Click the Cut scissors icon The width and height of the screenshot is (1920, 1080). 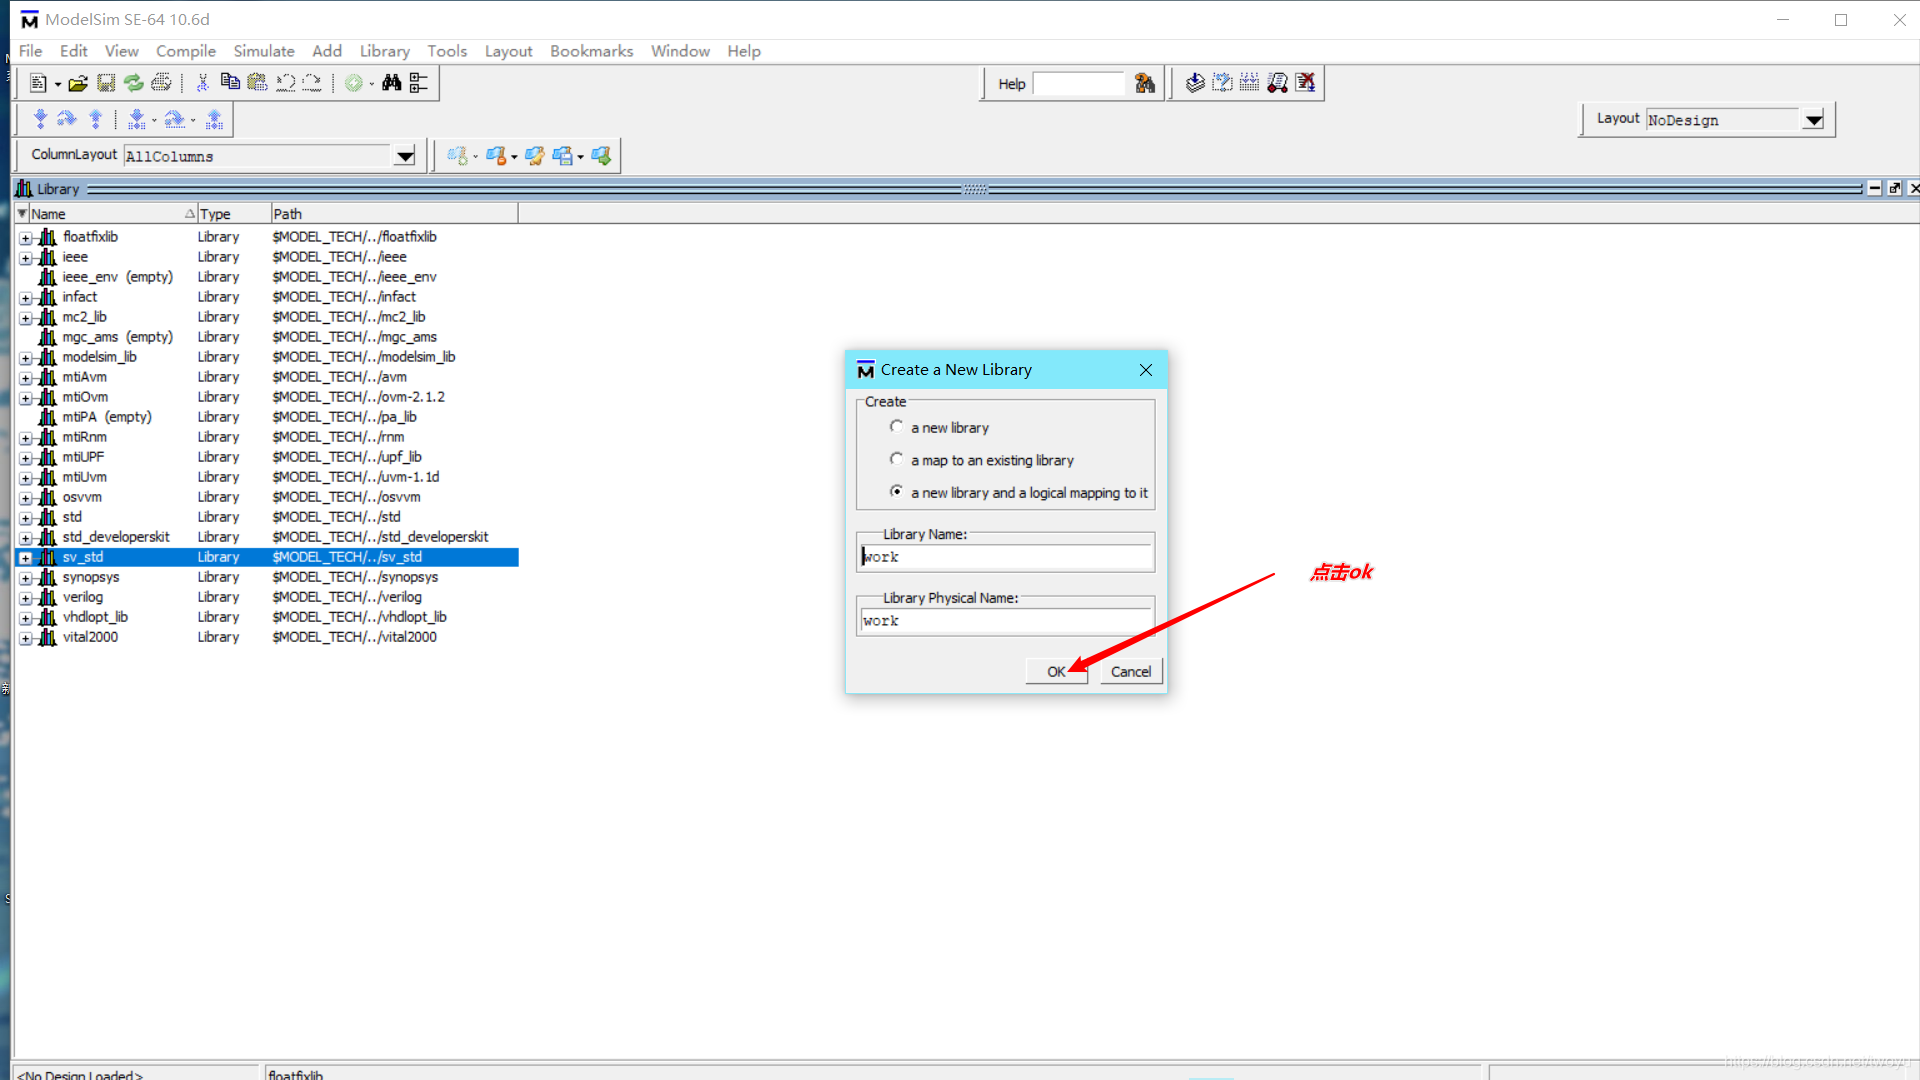pyautogui.click(x=202, y=83)
